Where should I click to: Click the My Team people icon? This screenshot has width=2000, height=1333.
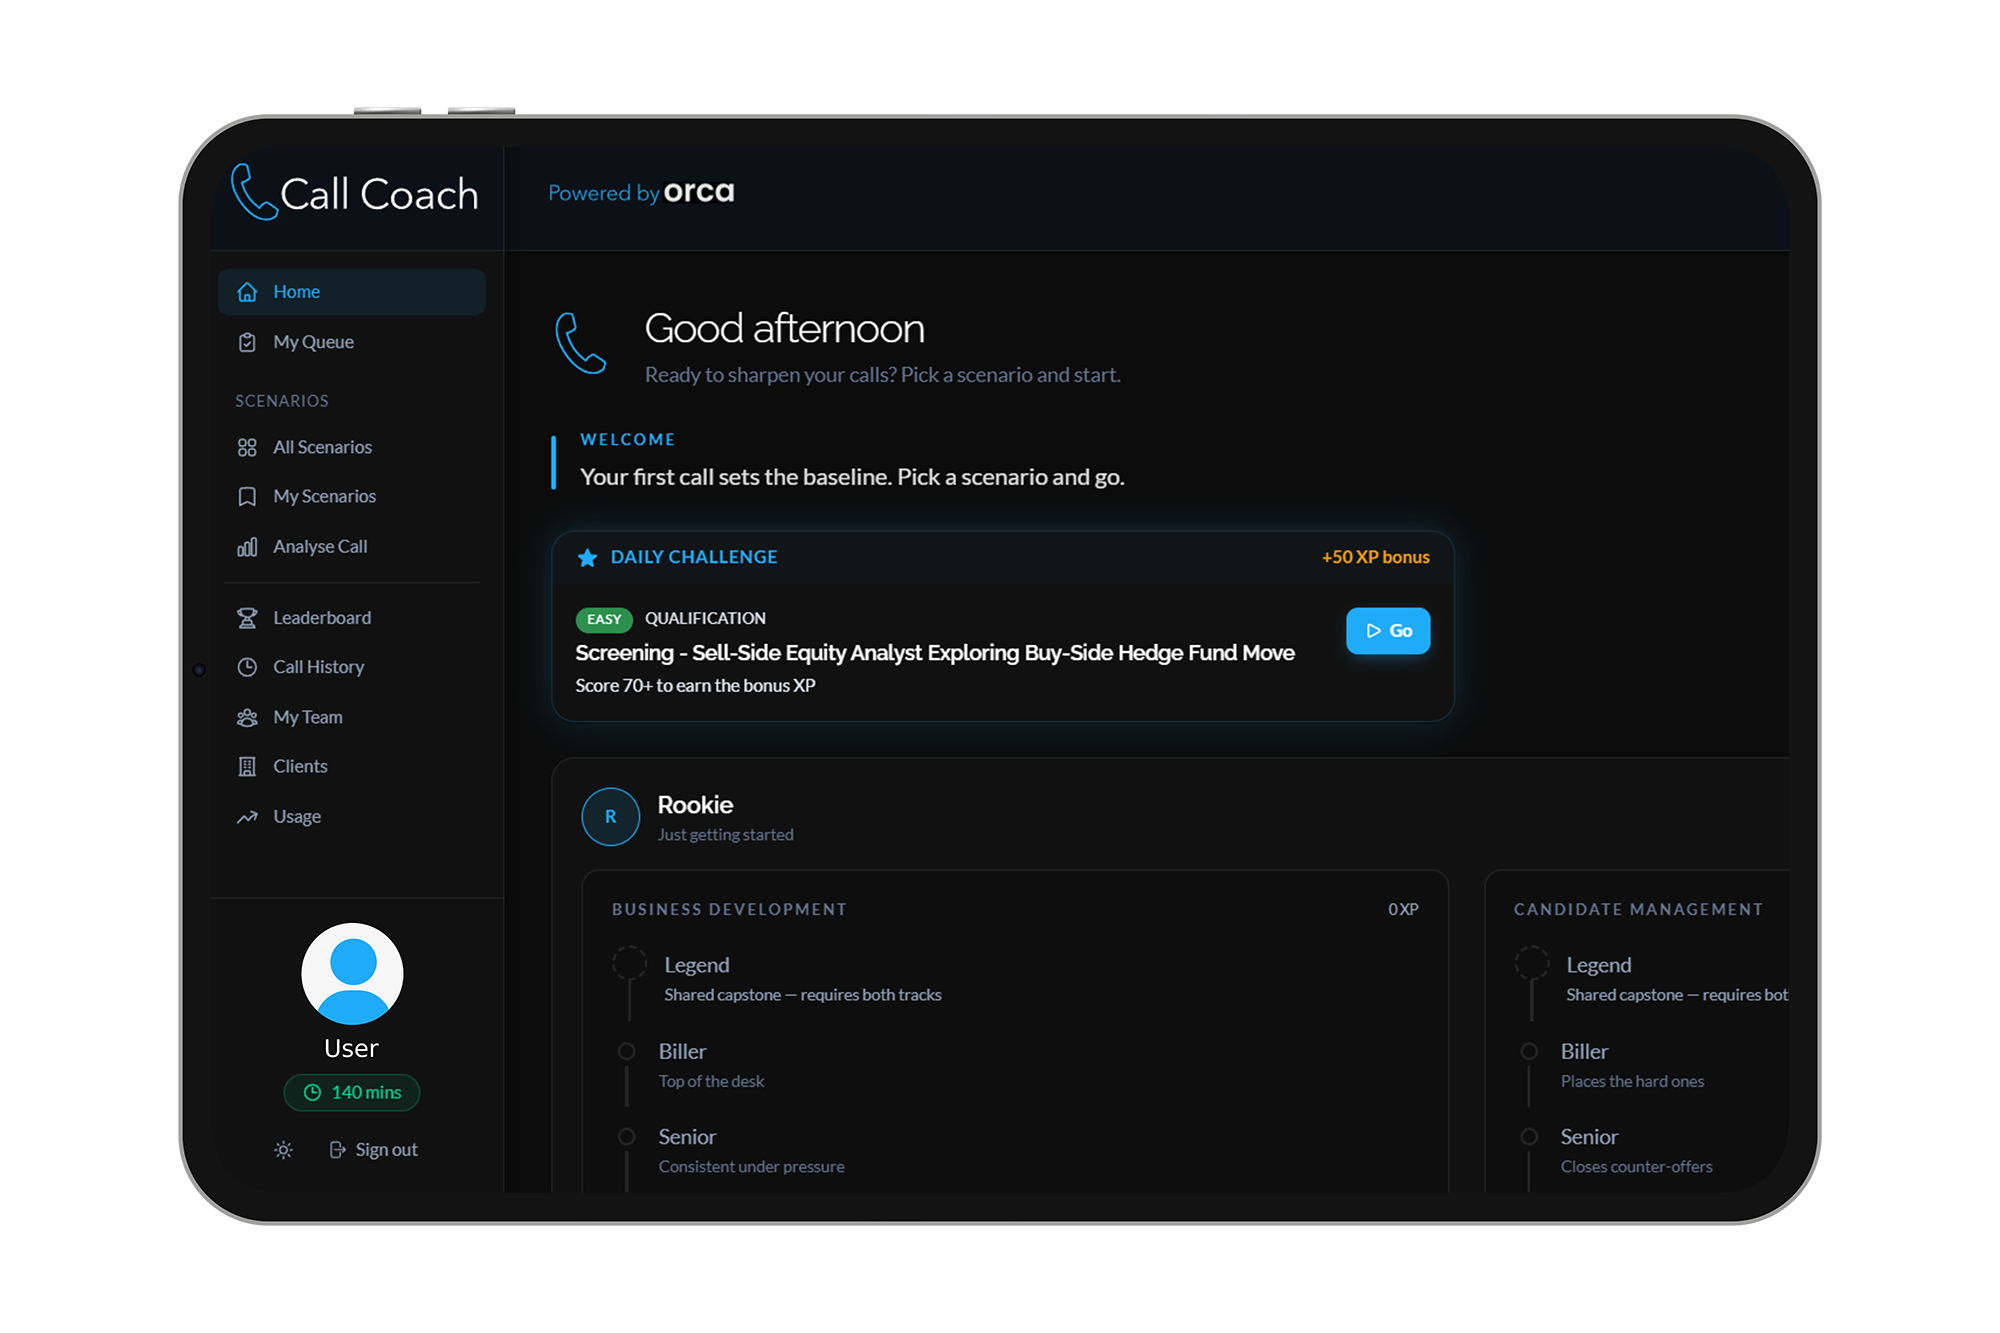247,717
